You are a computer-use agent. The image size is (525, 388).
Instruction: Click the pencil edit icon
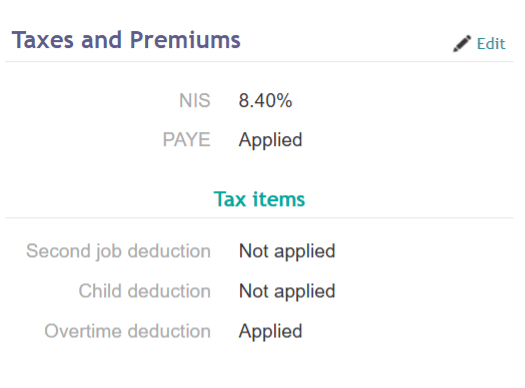point(462,44)
